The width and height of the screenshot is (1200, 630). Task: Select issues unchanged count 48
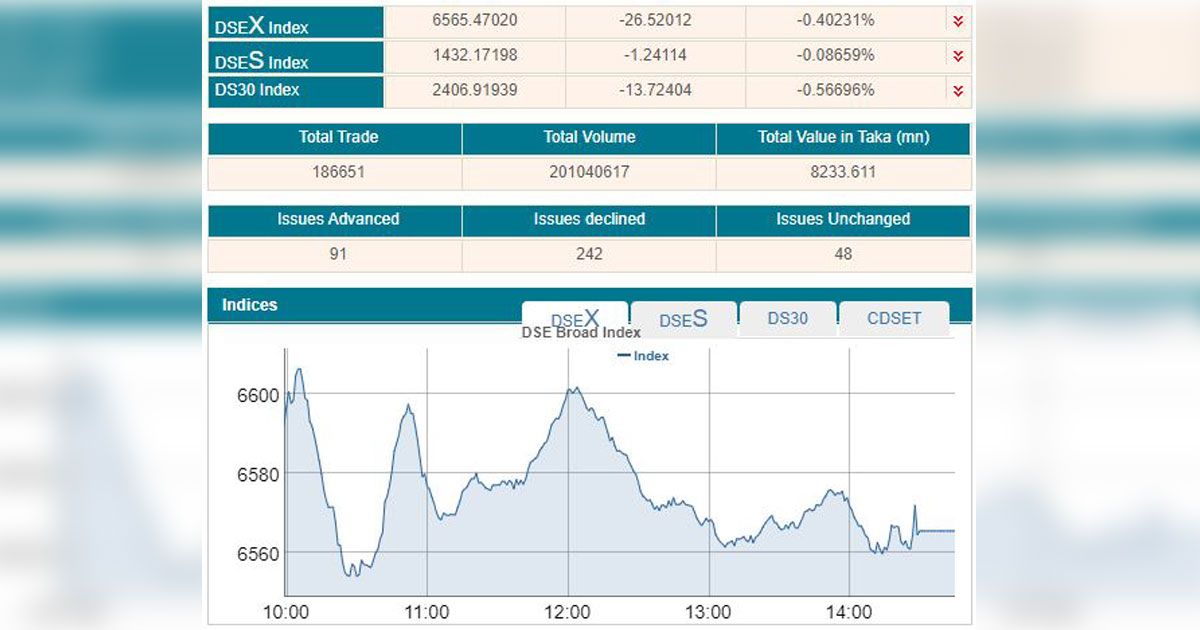844,254
